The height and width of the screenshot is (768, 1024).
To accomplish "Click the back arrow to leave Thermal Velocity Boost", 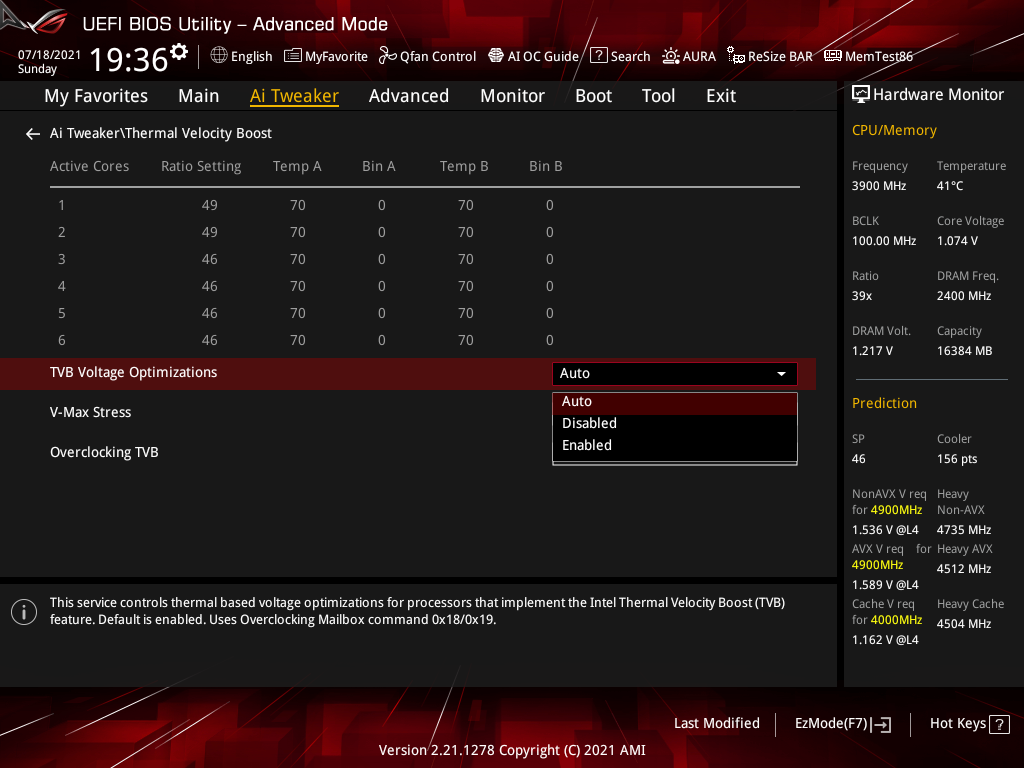I will click(x=32, y=133).
